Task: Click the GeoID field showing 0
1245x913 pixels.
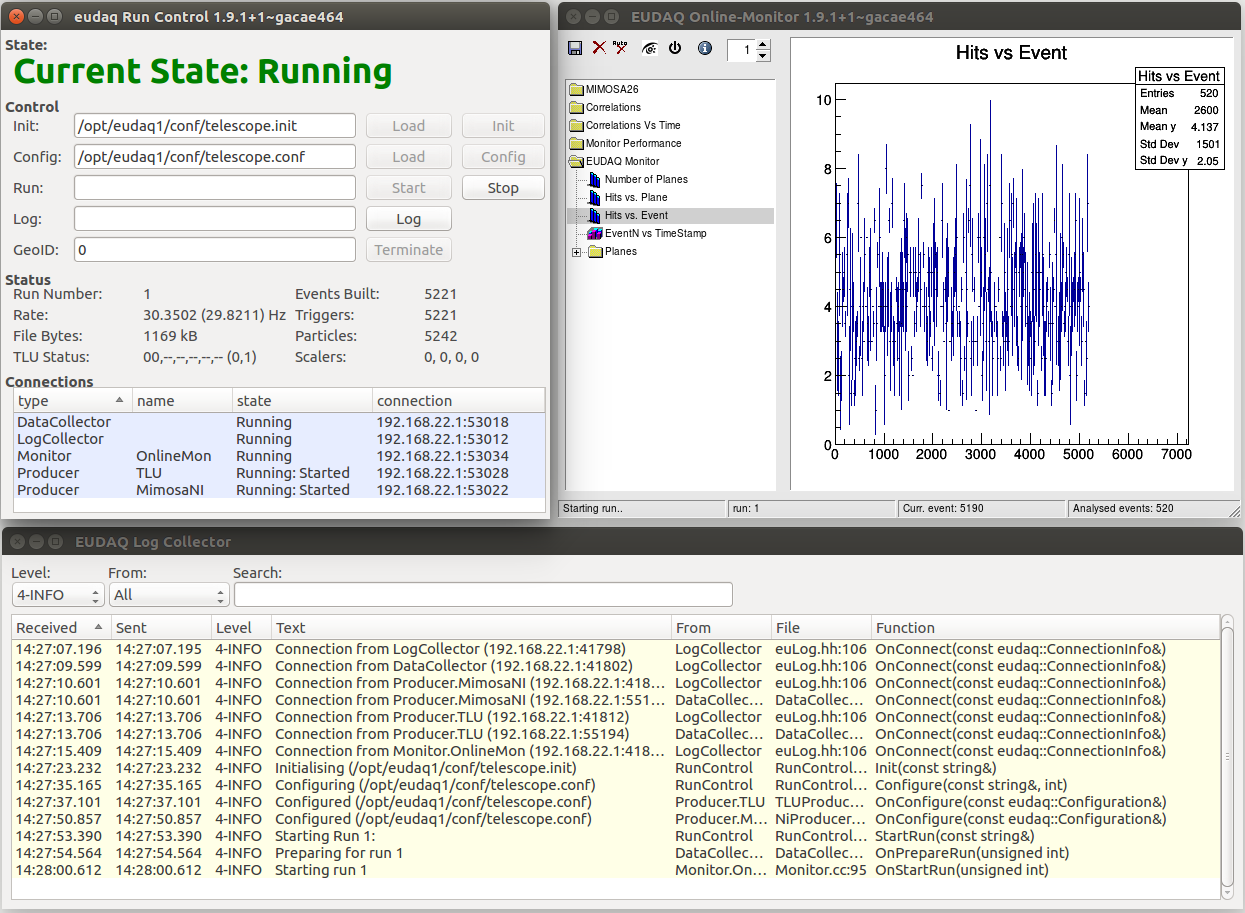Action: pos(215,250)
